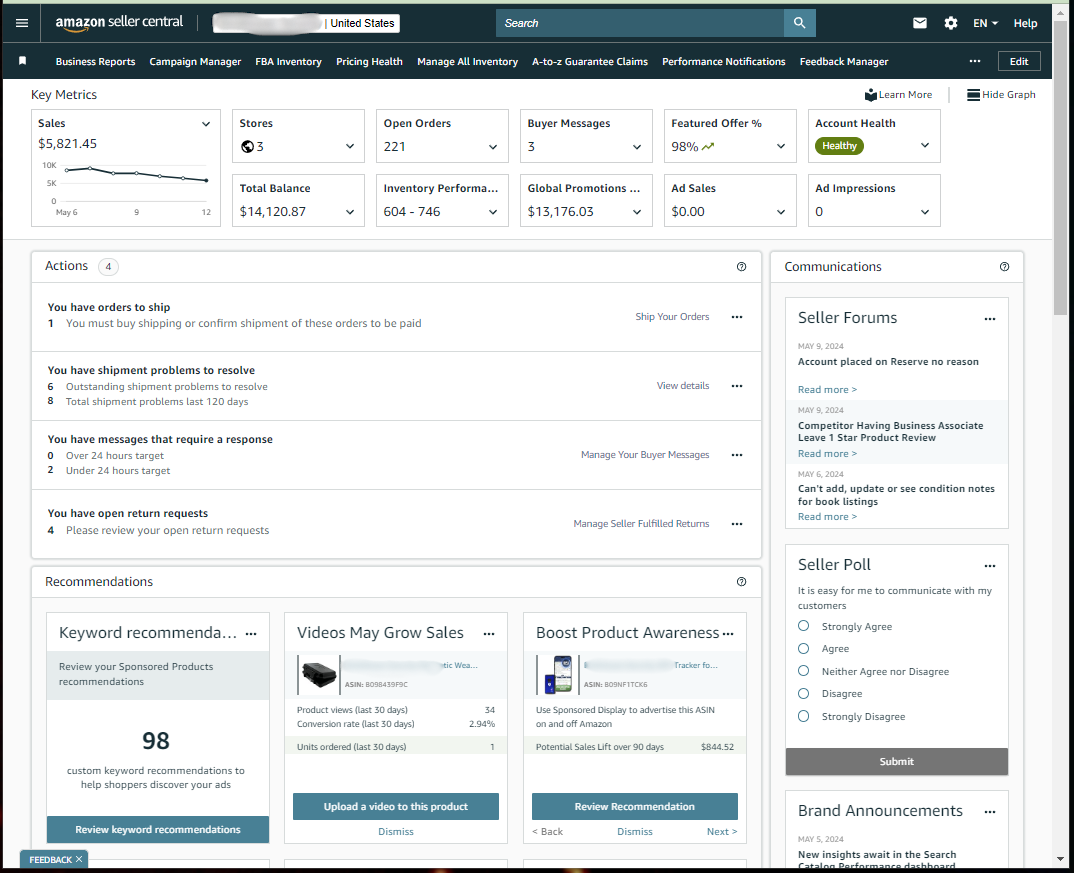Go to FBA Inventory
Image resolution: width=1074 pixels, height=873 pixels.
click(x=288, y=62)
